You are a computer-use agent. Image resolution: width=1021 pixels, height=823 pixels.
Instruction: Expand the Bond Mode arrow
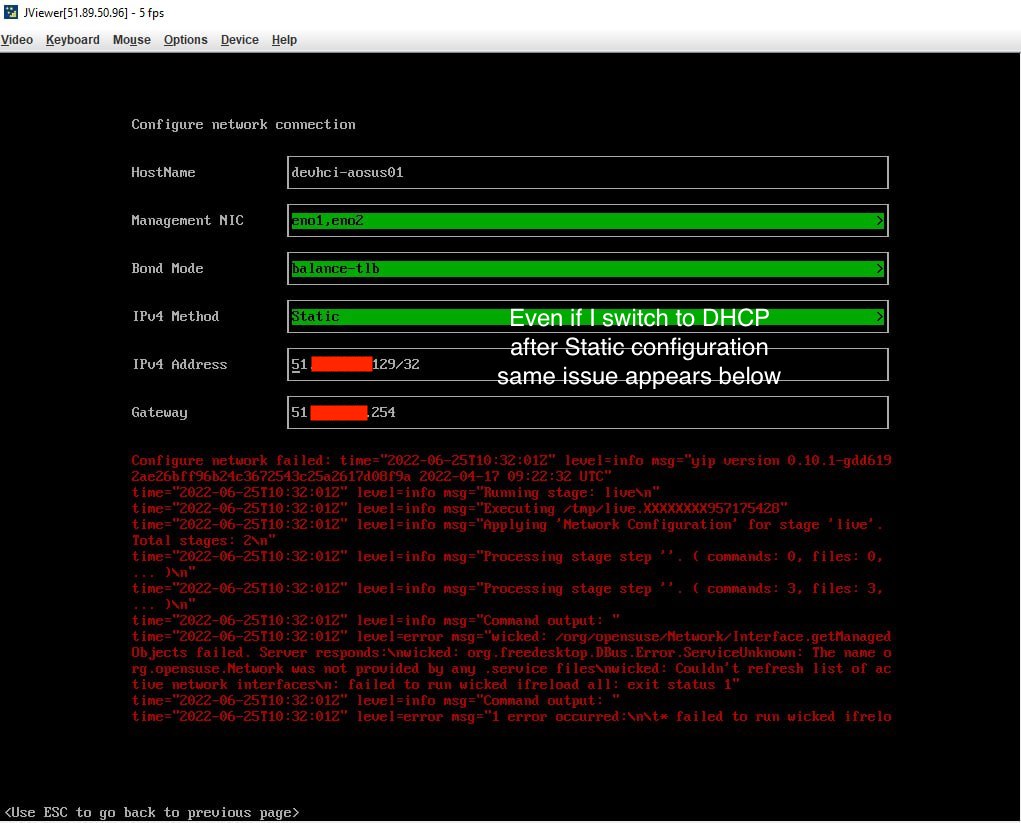[x=880, y=268]
